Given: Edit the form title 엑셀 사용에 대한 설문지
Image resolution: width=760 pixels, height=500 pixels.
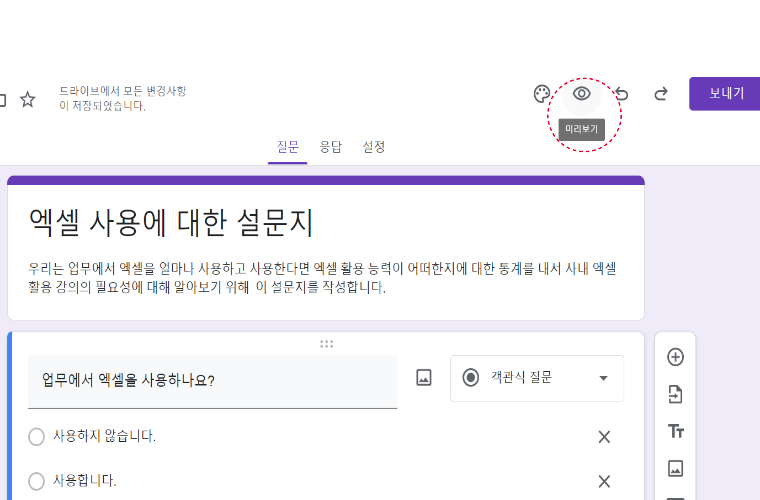Looking at the screenshot, I should point(171,222).
